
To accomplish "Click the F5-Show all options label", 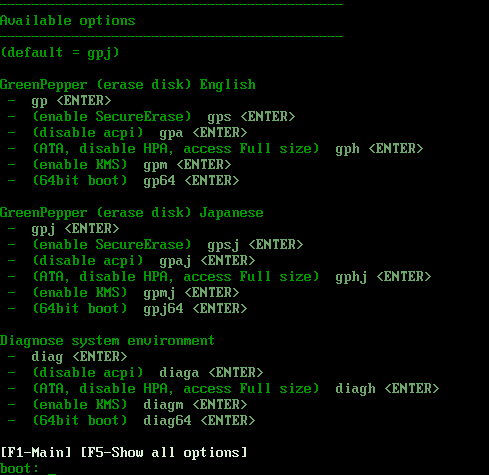I will [x=164, y=452].
